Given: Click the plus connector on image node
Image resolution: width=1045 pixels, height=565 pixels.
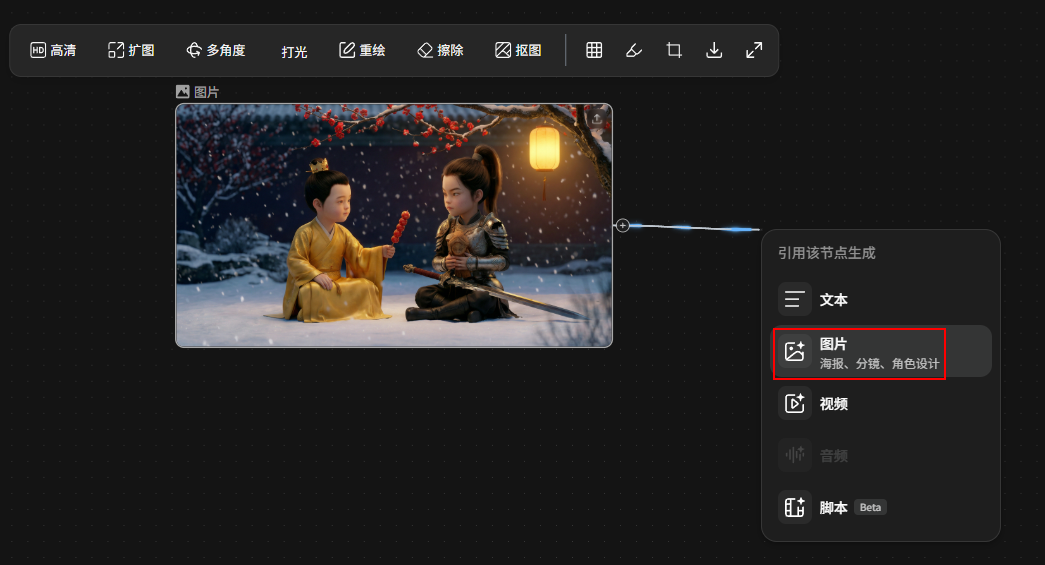Looking at the screenshot, I should (622, 225).
